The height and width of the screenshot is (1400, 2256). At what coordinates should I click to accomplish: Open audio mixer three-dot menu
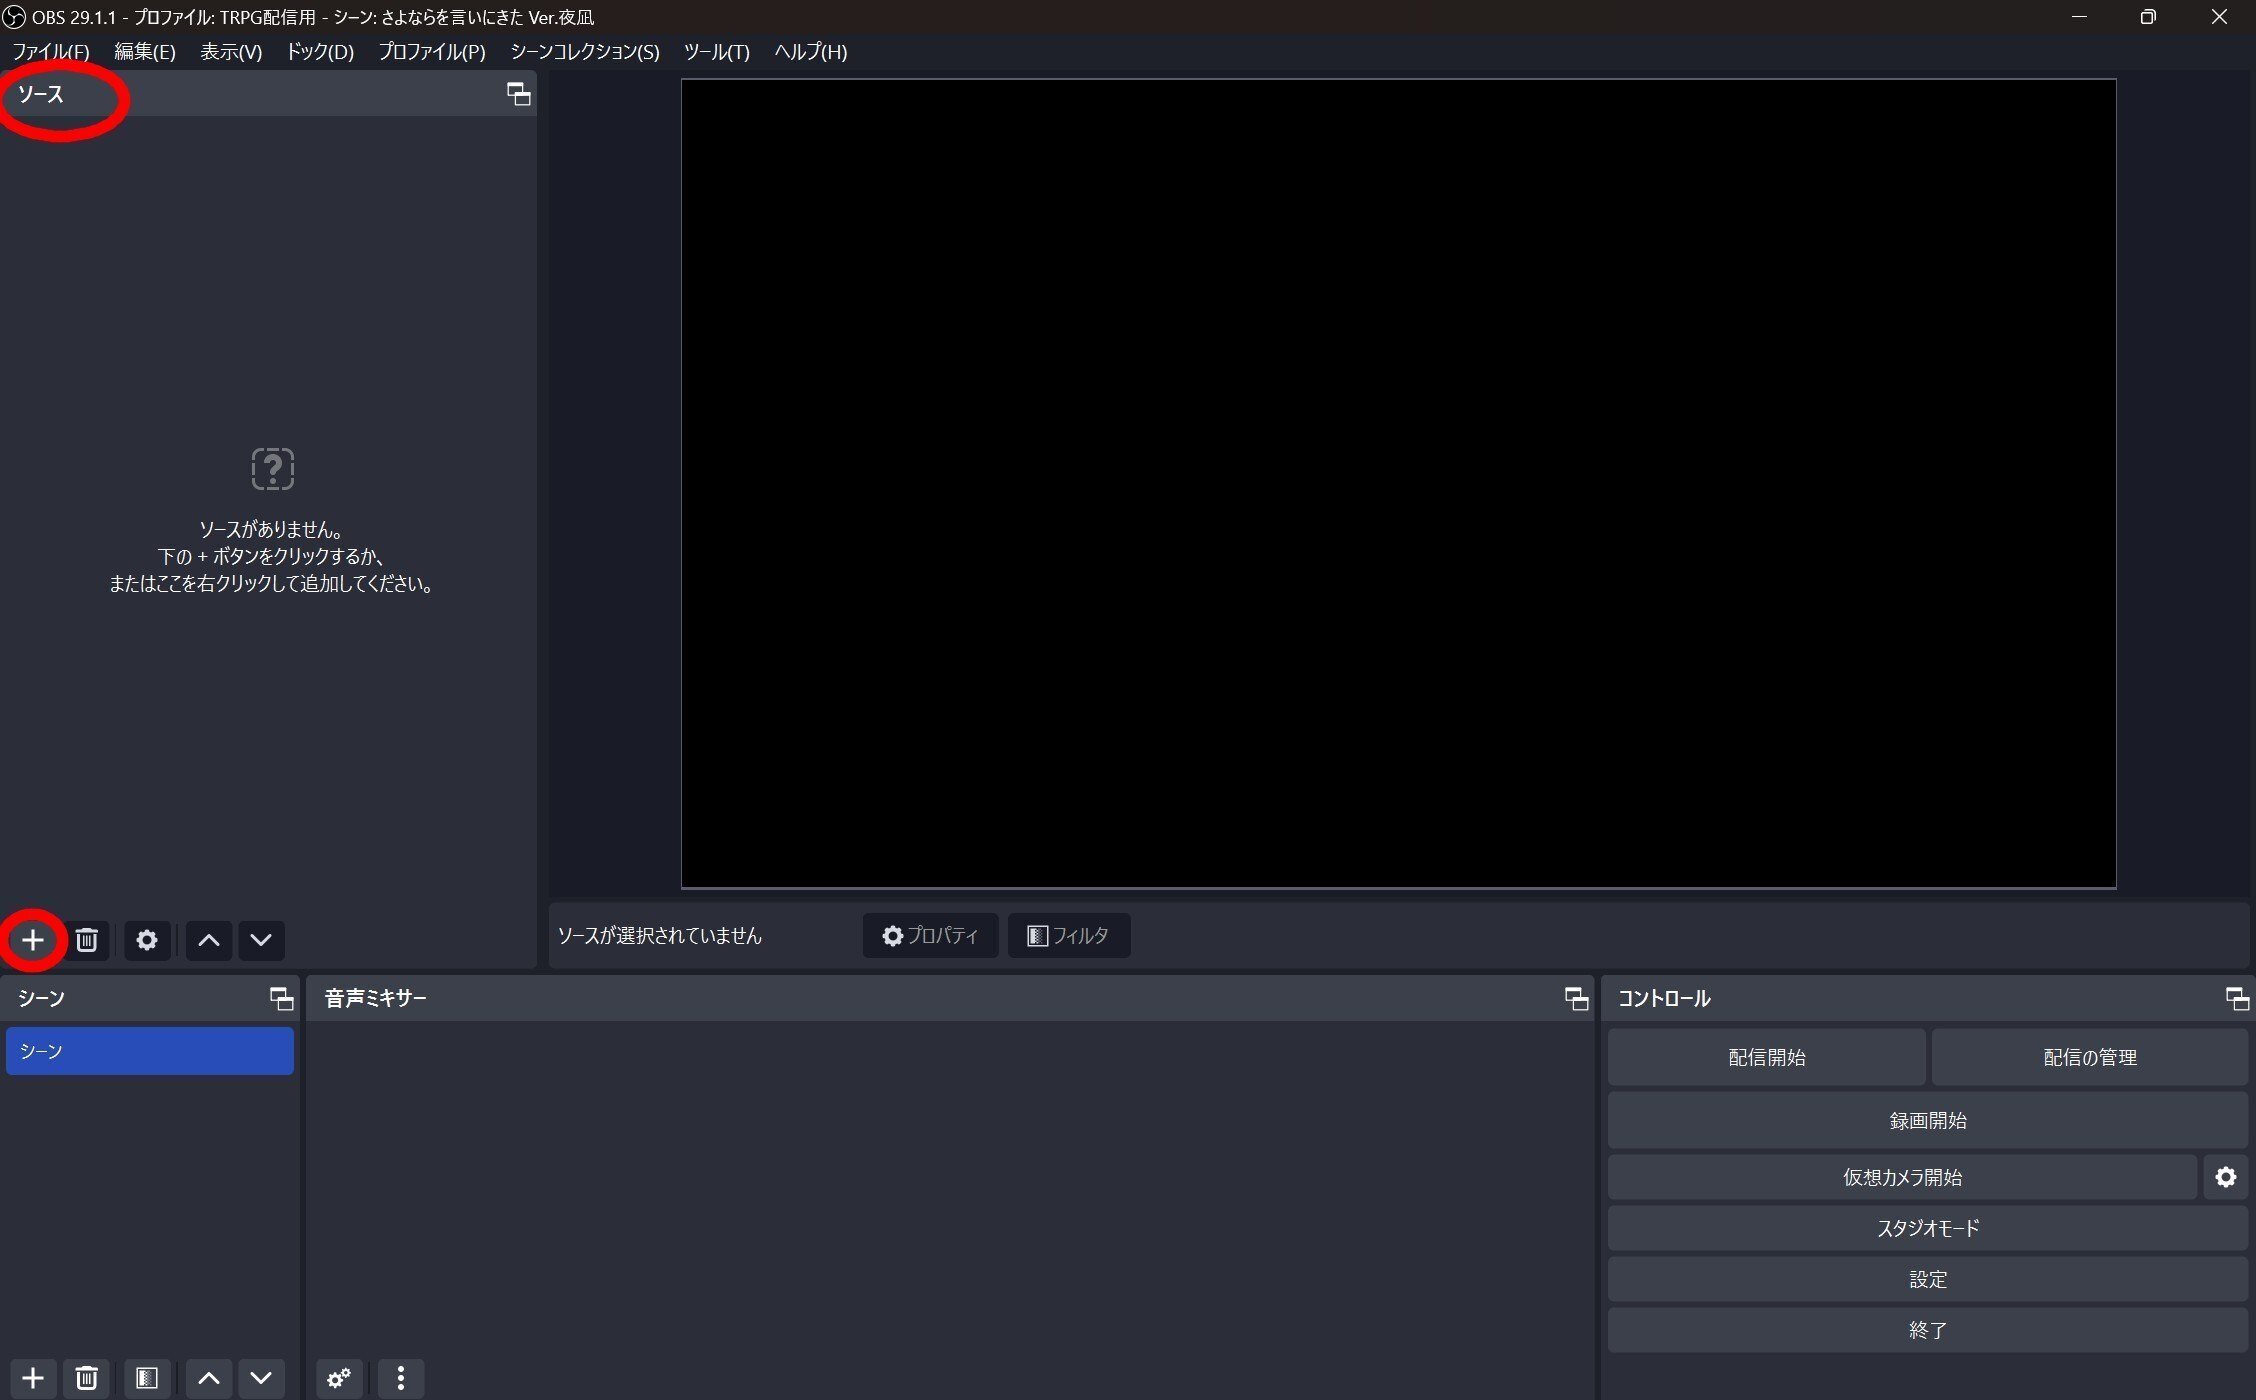pyautogui.click(x=401, y=1378)
